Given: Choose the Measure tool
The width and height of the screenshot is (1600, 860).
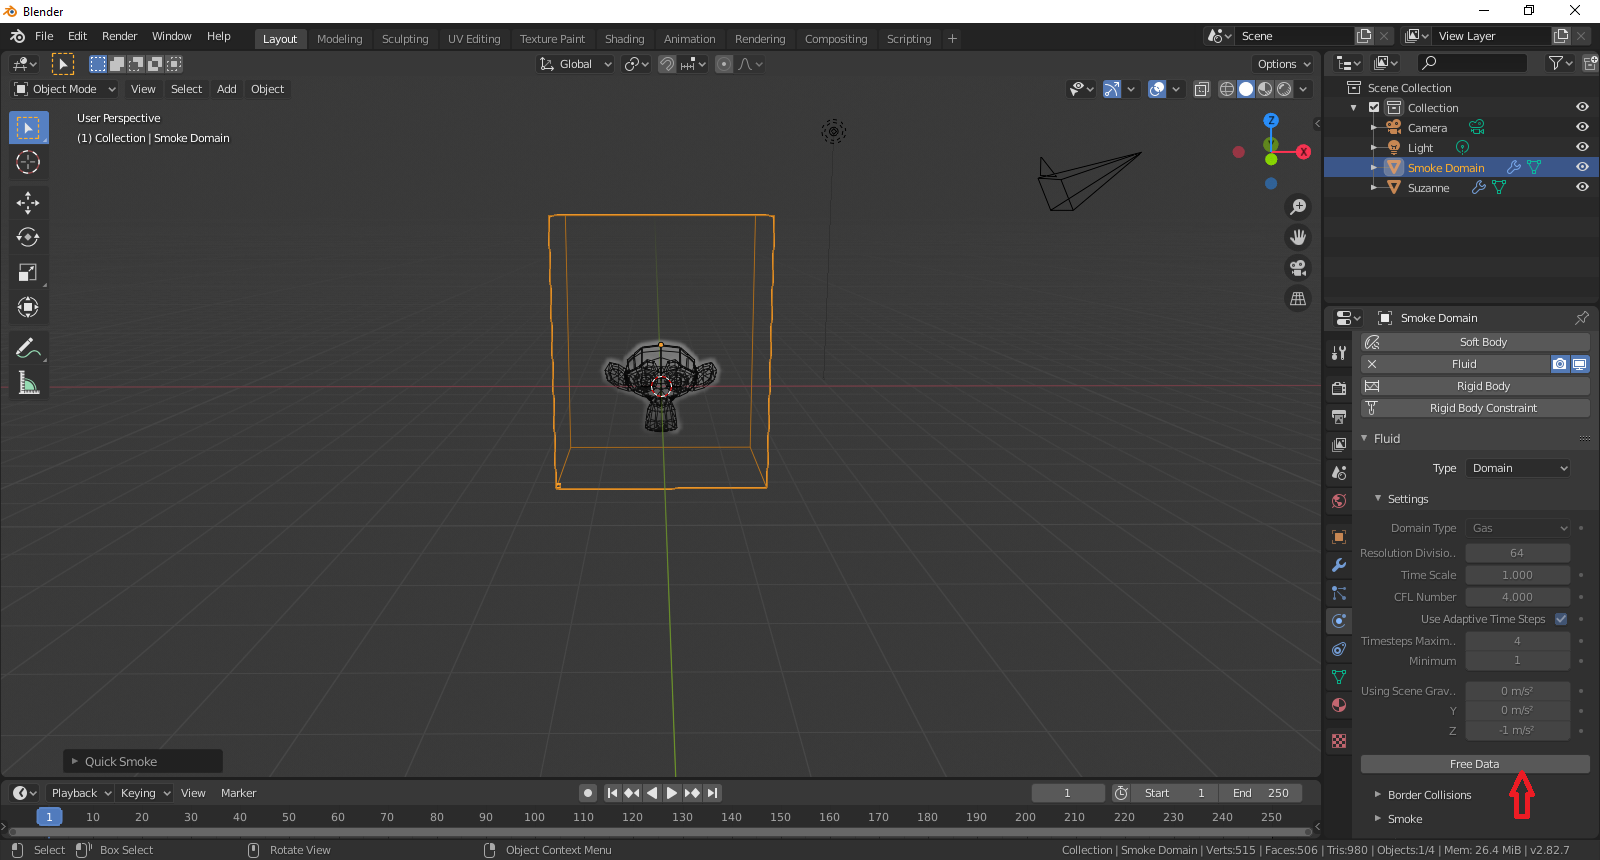Looking at the screenshot, I should tap(28, 383).
